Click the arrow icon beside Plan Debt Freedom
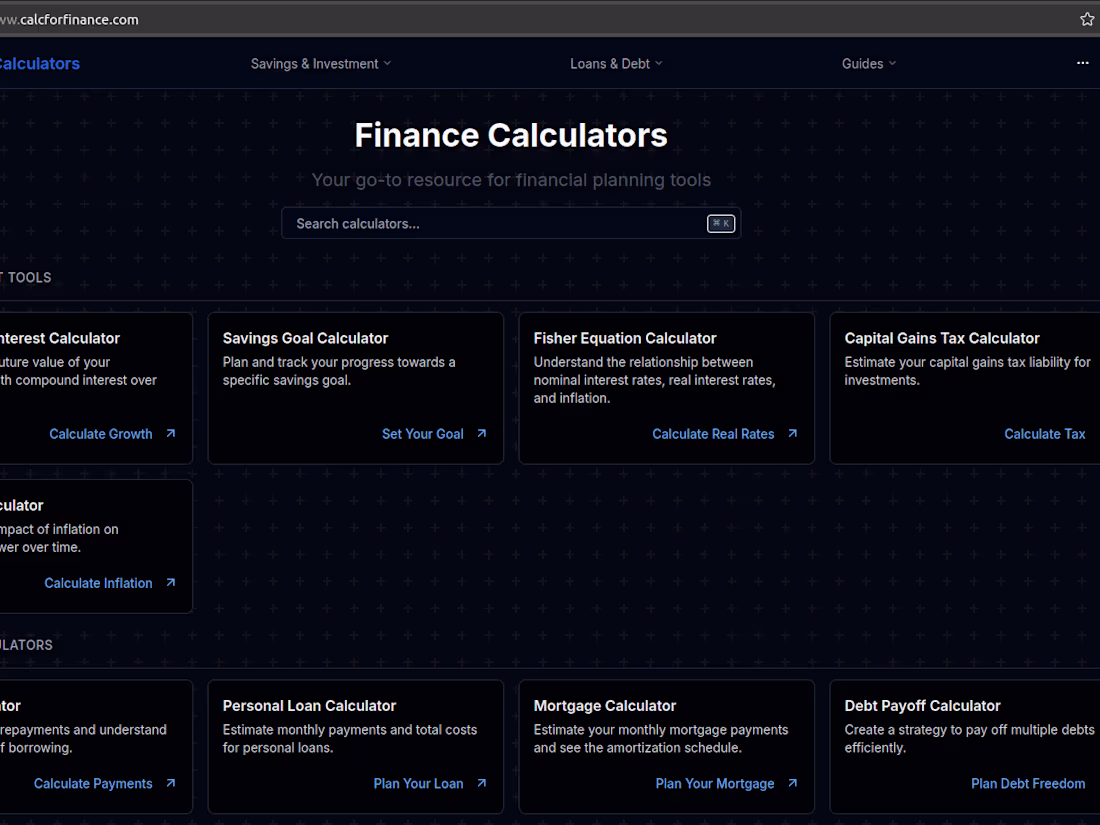This screenshot has width=1100, height=825. pos(1095,783)
